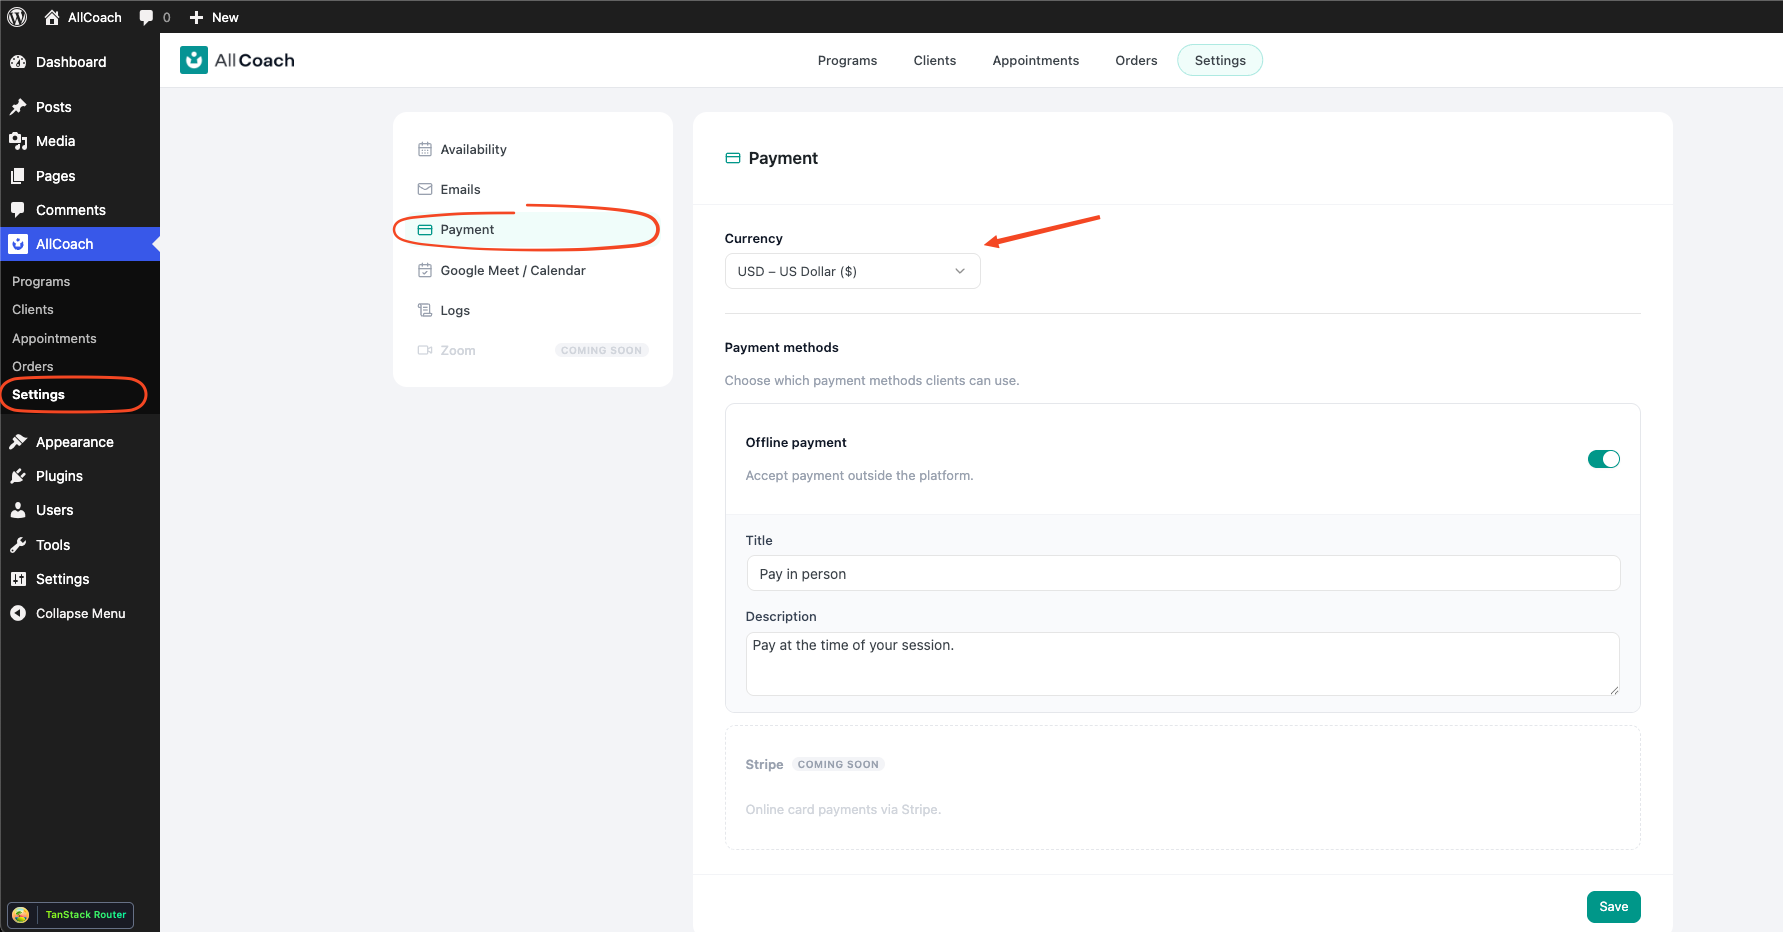Image resolution: width=1783 pixels, height=932 pixels.
Task: Click the Plugins plug icon
Action: click(x=18, y=476)
